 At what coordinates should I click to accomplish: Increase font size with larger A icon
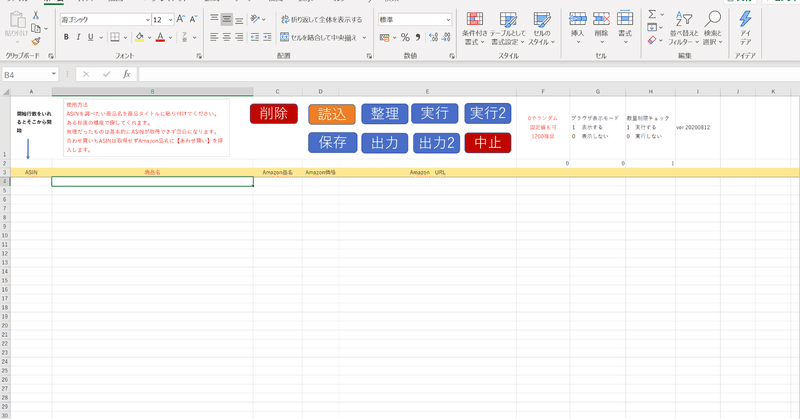coord(181,19)
